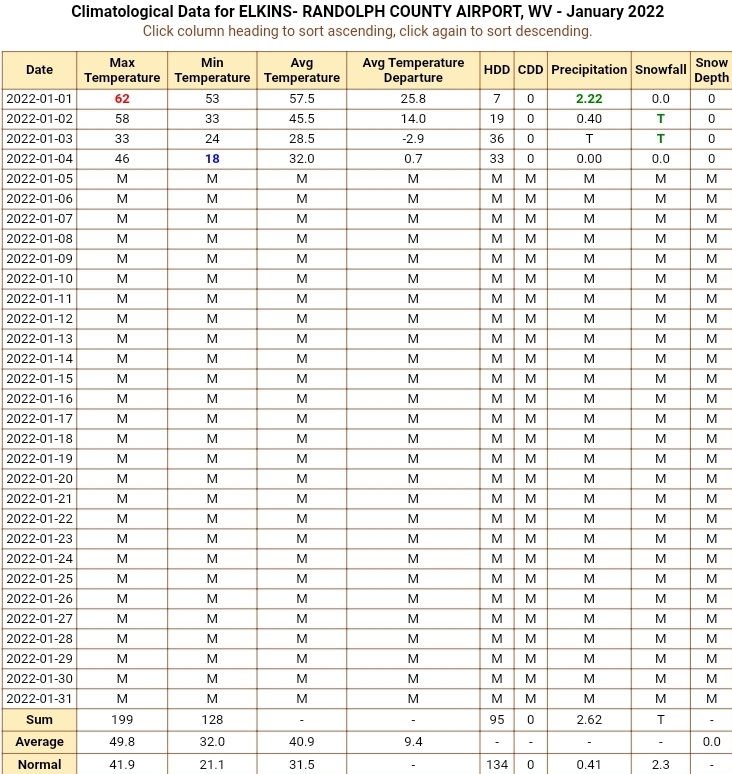Select the Average row label
Image resolution: width=732 pixels, height=774 pixels.
click(x=39, y=742)
